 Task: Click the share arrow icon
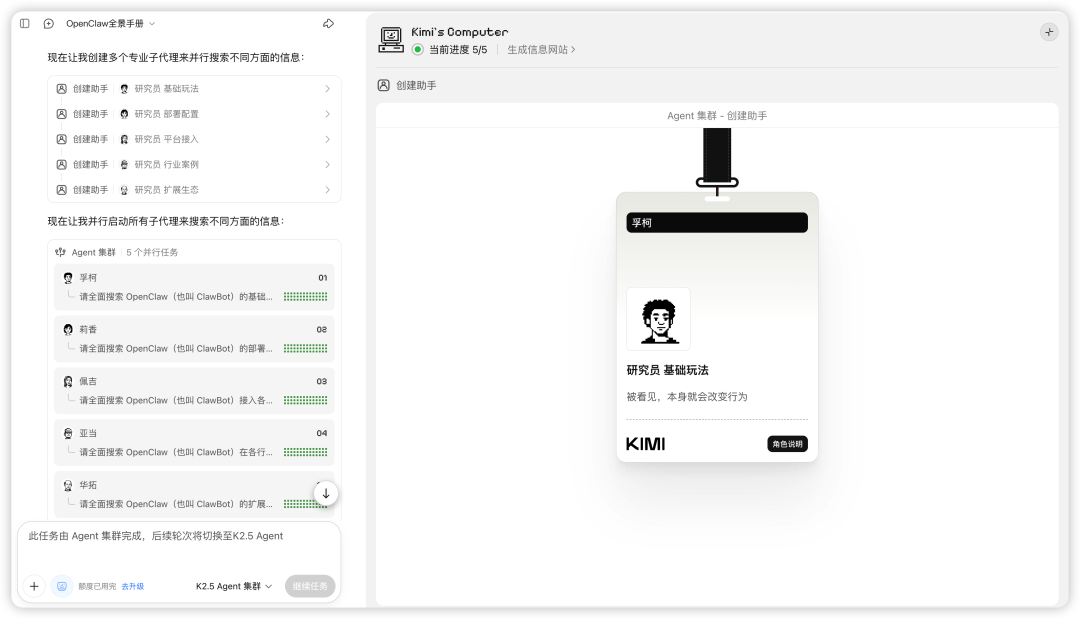click(x=329, y=23)
